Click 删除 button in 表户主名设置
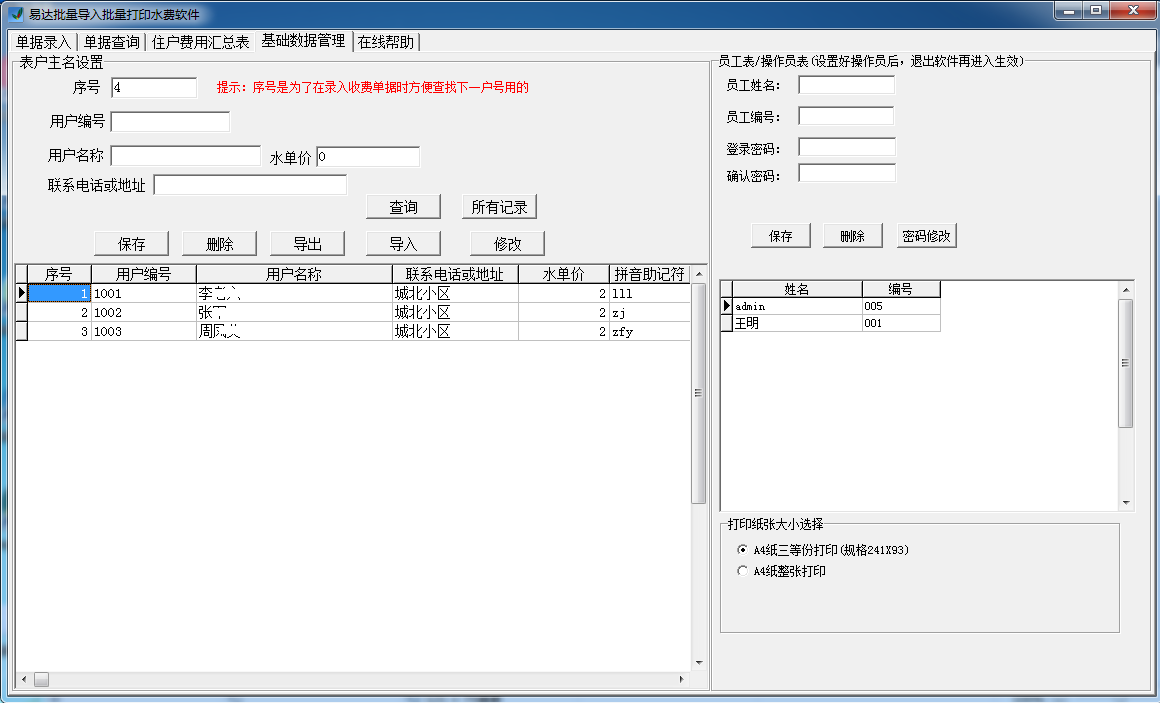The width and height of the screenshot is (1160, 703). [x=220, y=243]
